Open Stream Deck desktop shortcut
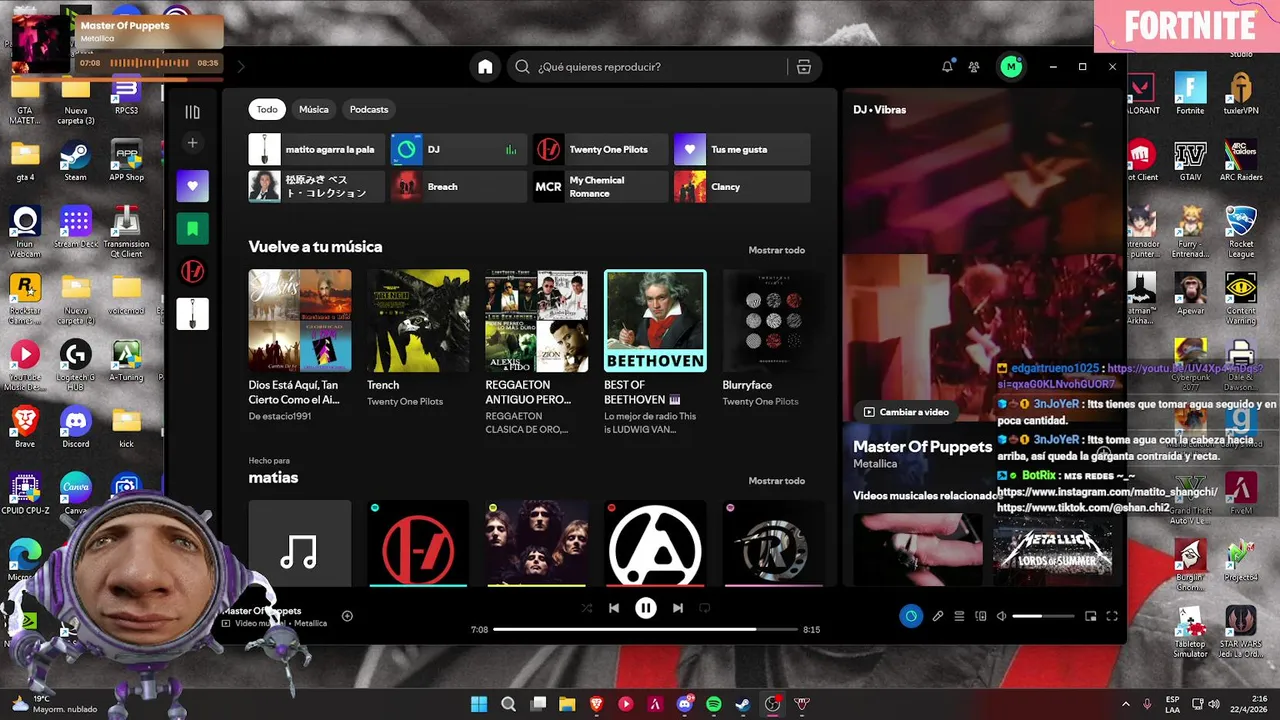 [76, 228]
